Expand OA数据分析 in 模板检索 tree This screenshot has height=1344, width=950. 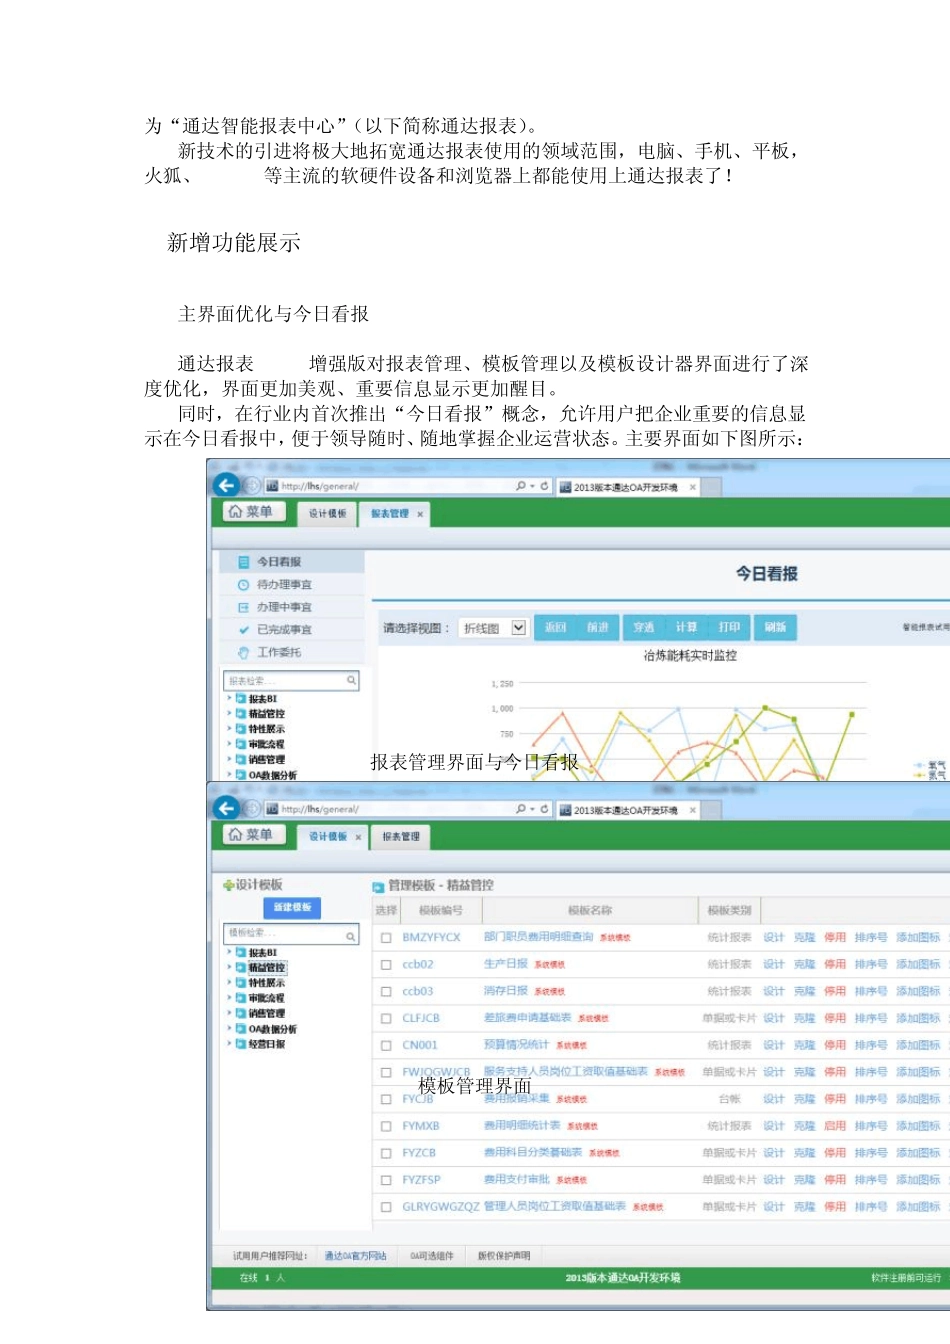(229, 1028)
